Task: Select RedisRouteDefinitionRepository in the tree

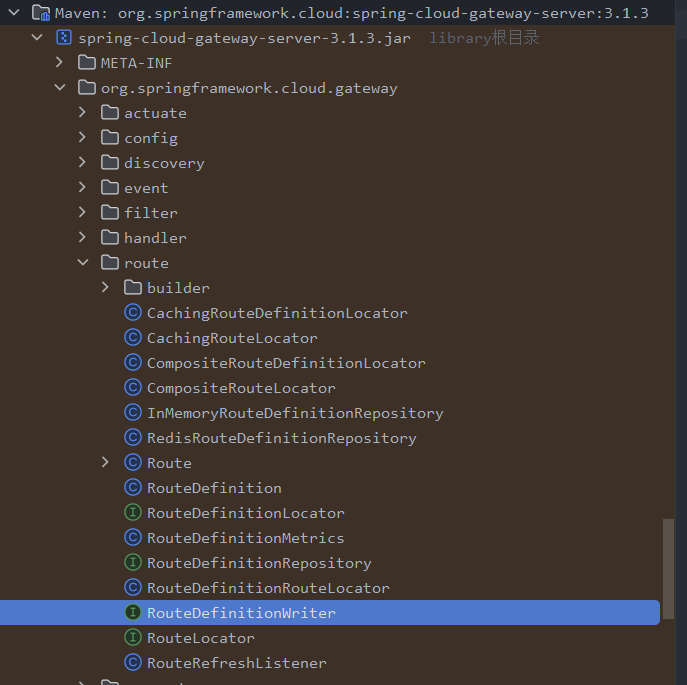Action: [281, 438]
